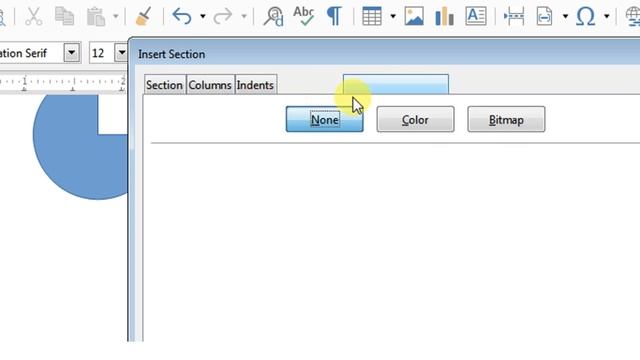Open Find & Replace magnifier icon

pos(273,16)
